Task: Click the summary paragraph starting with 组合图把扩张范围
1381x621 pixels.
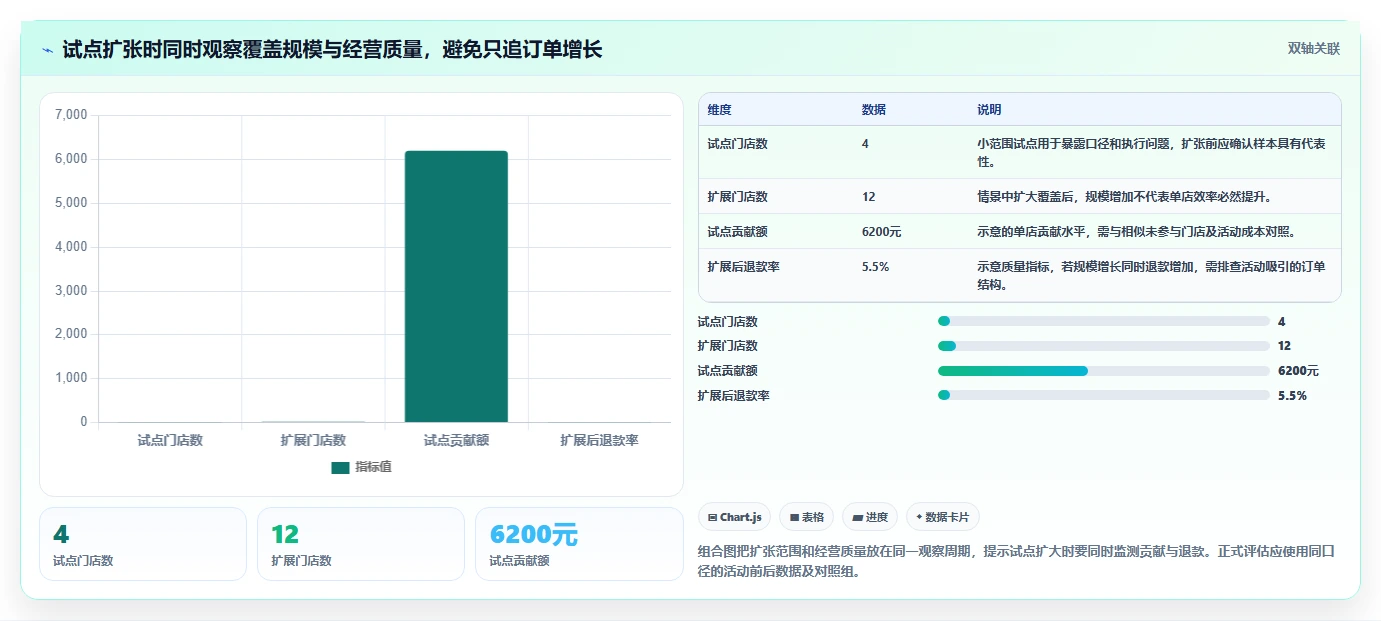Action: tap(1017, 561)
